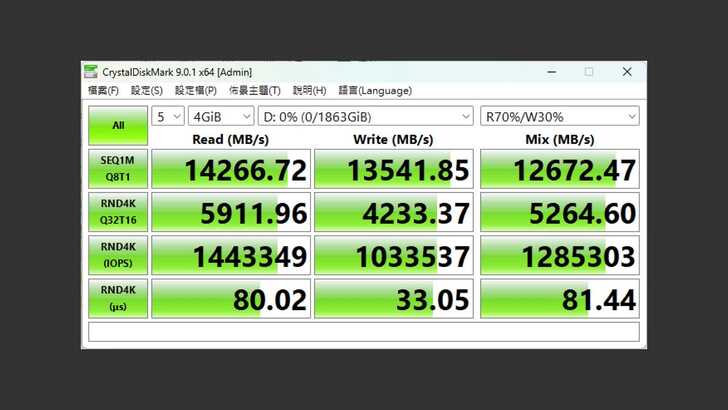Open the 設定(S) settings menu
This screenshot has width=728, height=410.
tap(147, 91)
